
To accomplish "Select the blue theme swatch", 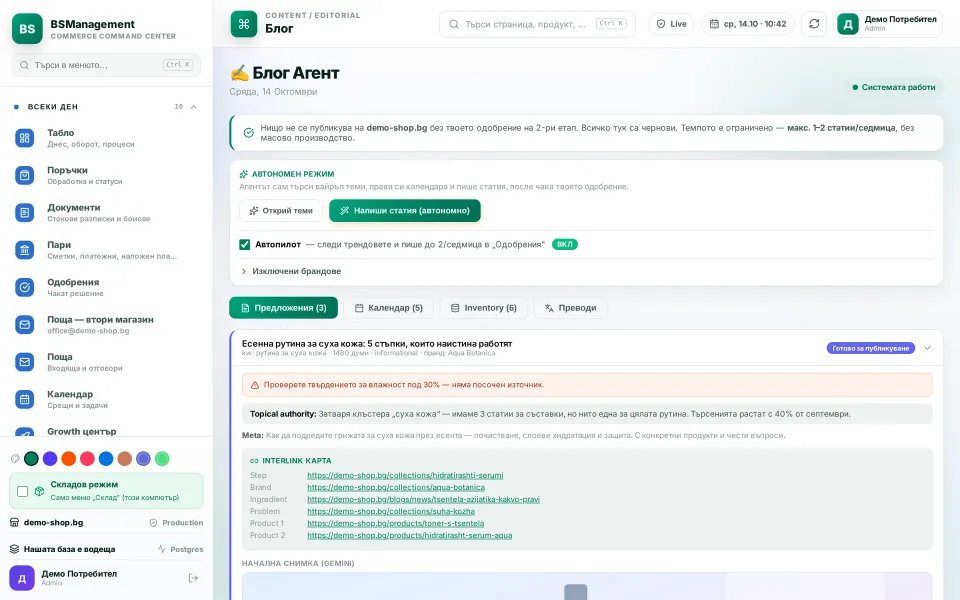I will tap(106, 459).
